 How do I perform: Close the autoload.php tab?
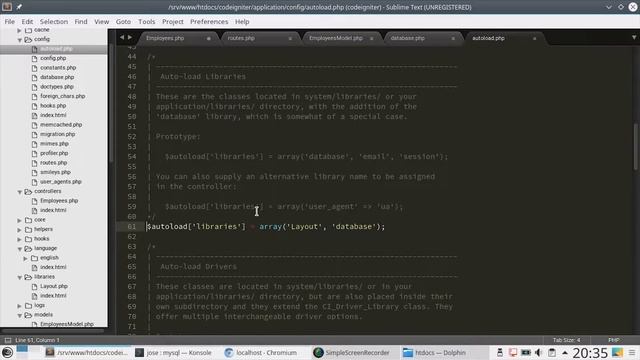[534, 38]
